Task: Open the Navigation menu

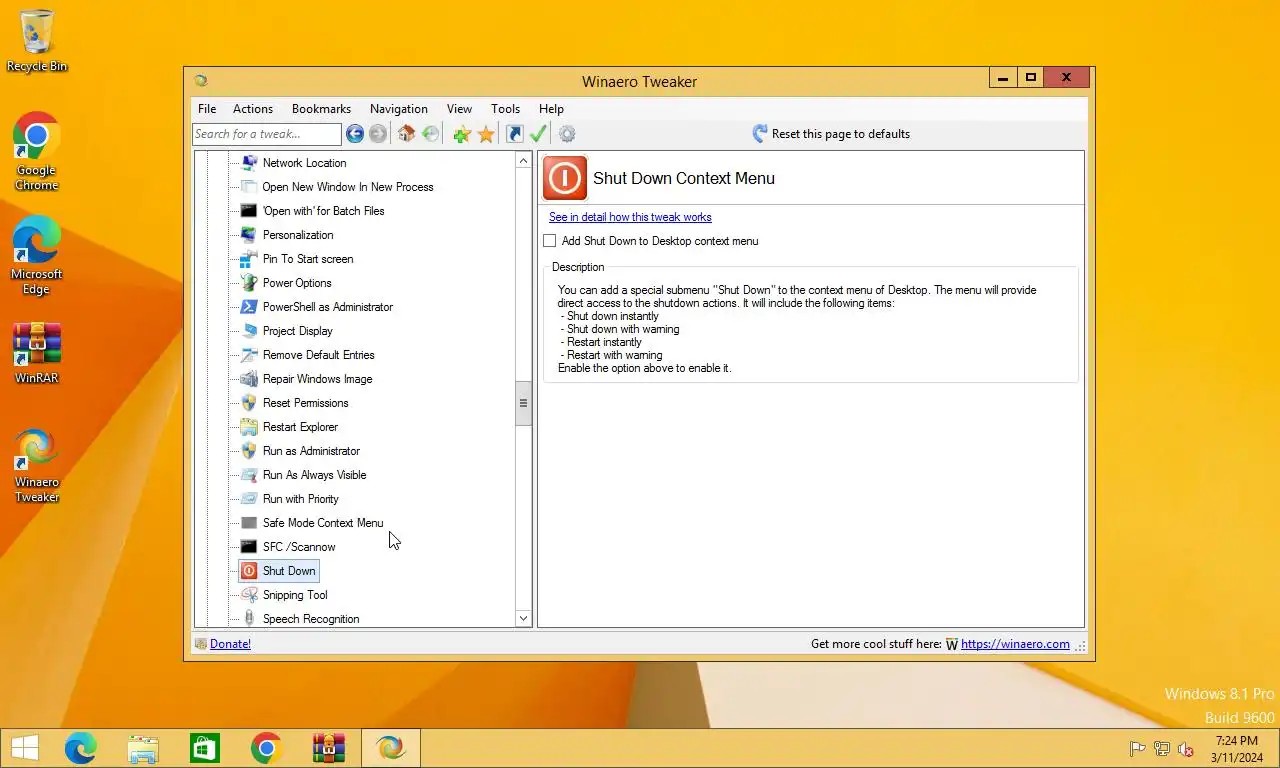Action: [399, 109]
